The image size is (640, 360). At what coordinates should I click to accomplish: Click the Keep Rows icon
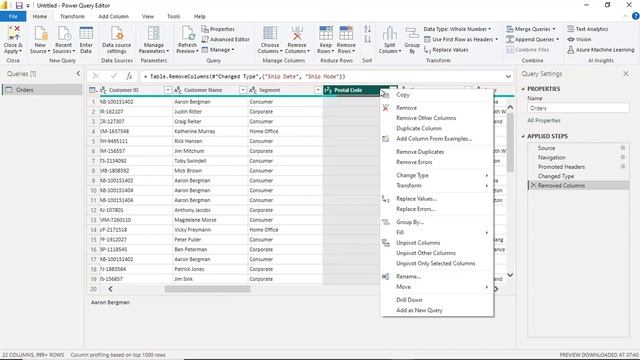326,33
